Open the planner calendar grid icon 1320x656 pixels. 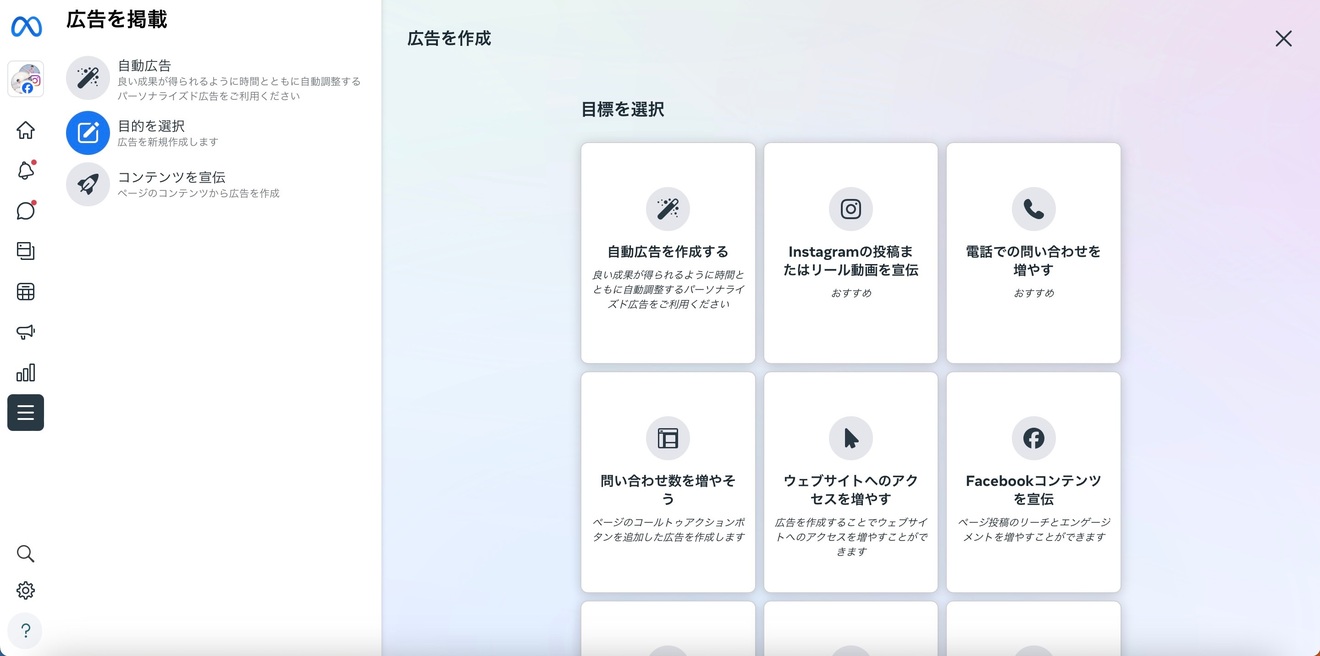pos(26,292)
